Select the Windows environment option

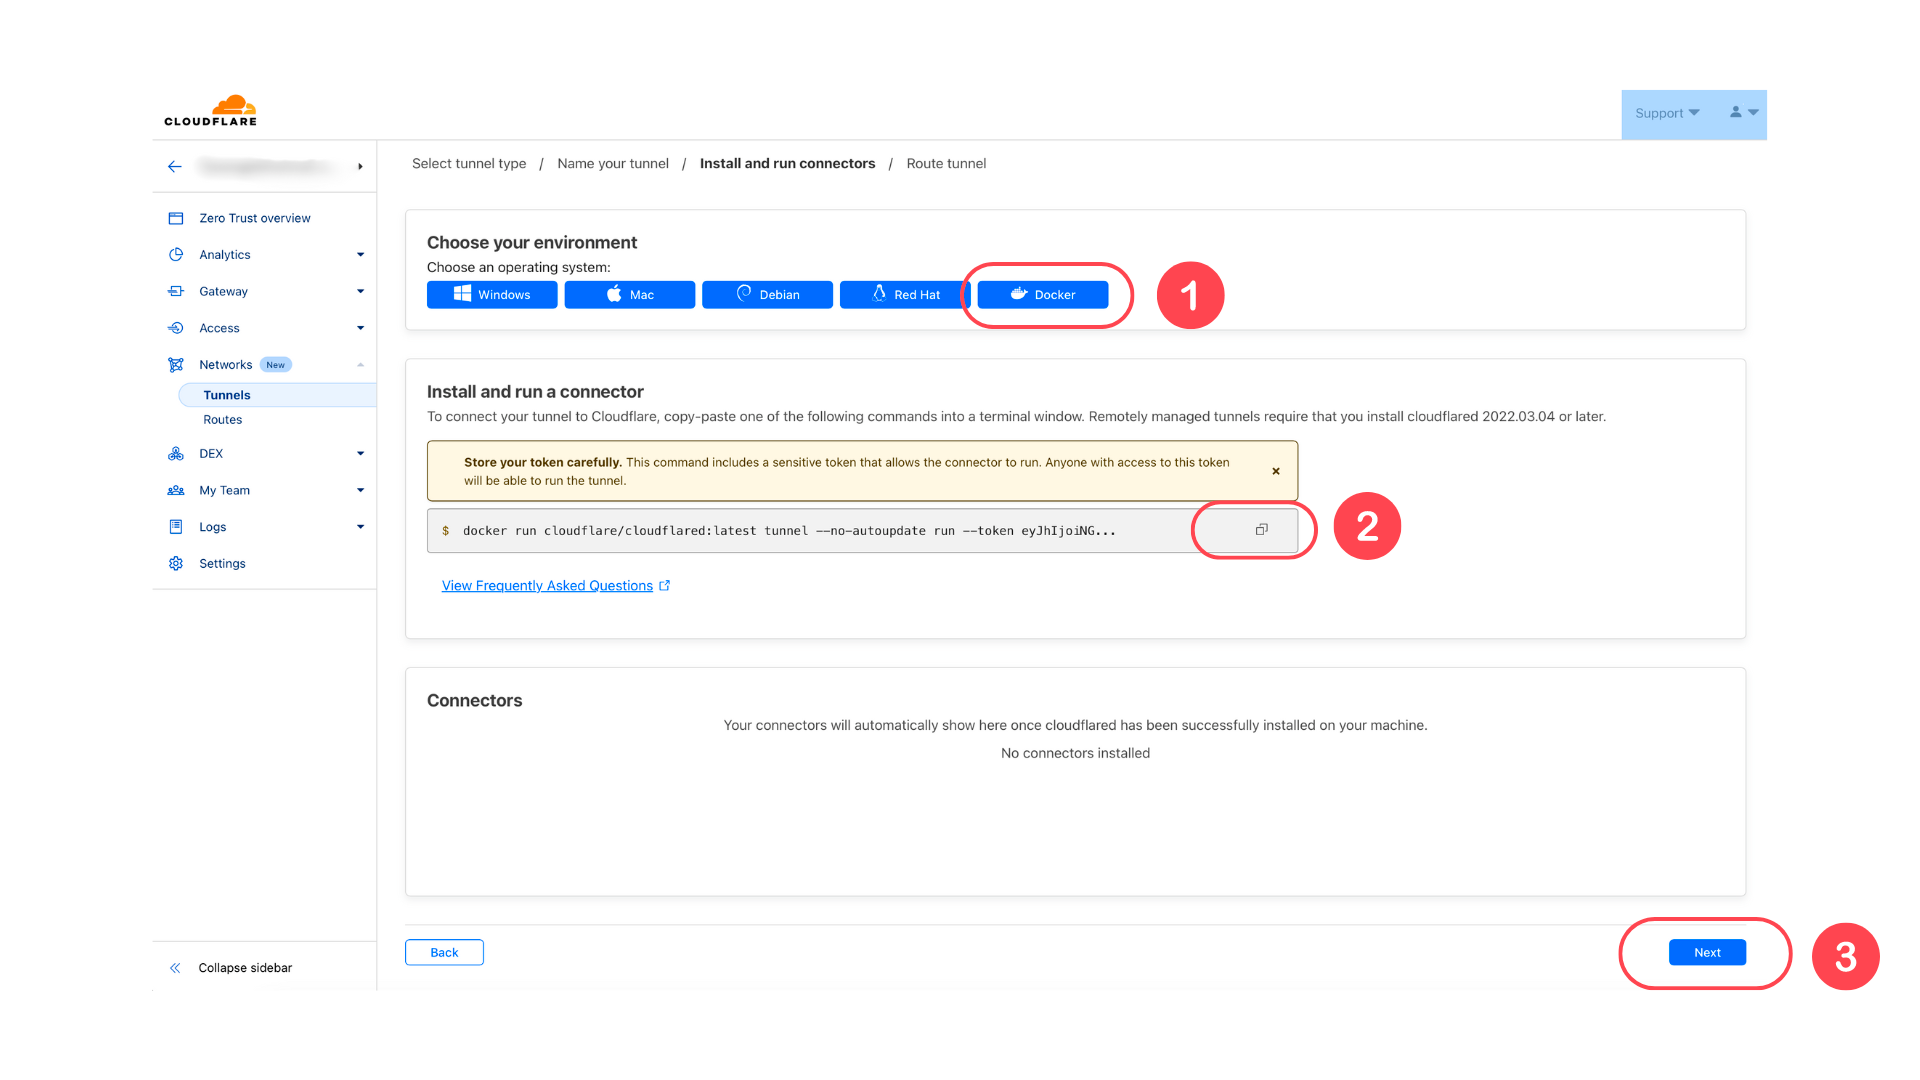coord(492,295)
